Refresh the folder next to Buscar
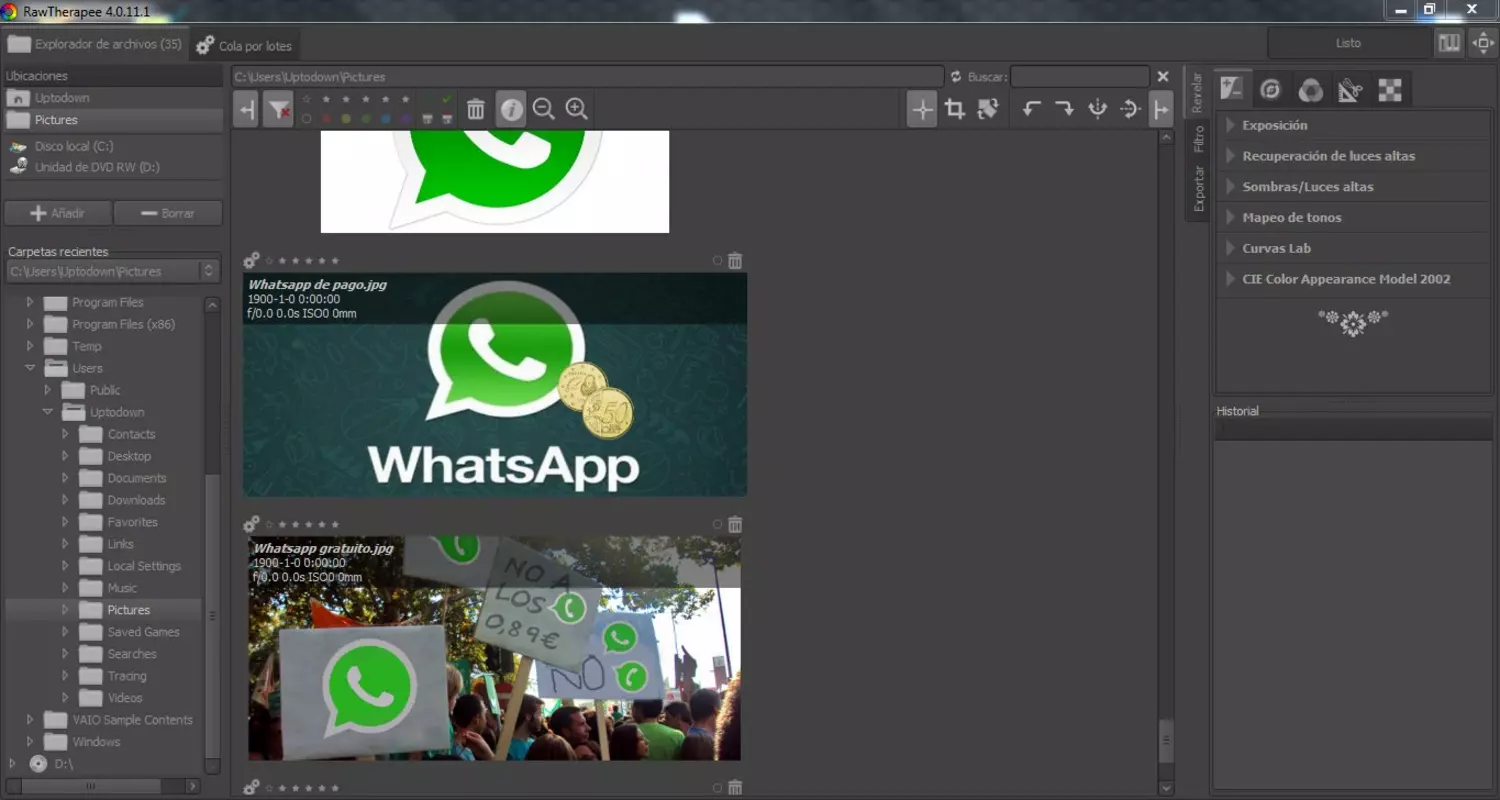 [x=956, y=77]
